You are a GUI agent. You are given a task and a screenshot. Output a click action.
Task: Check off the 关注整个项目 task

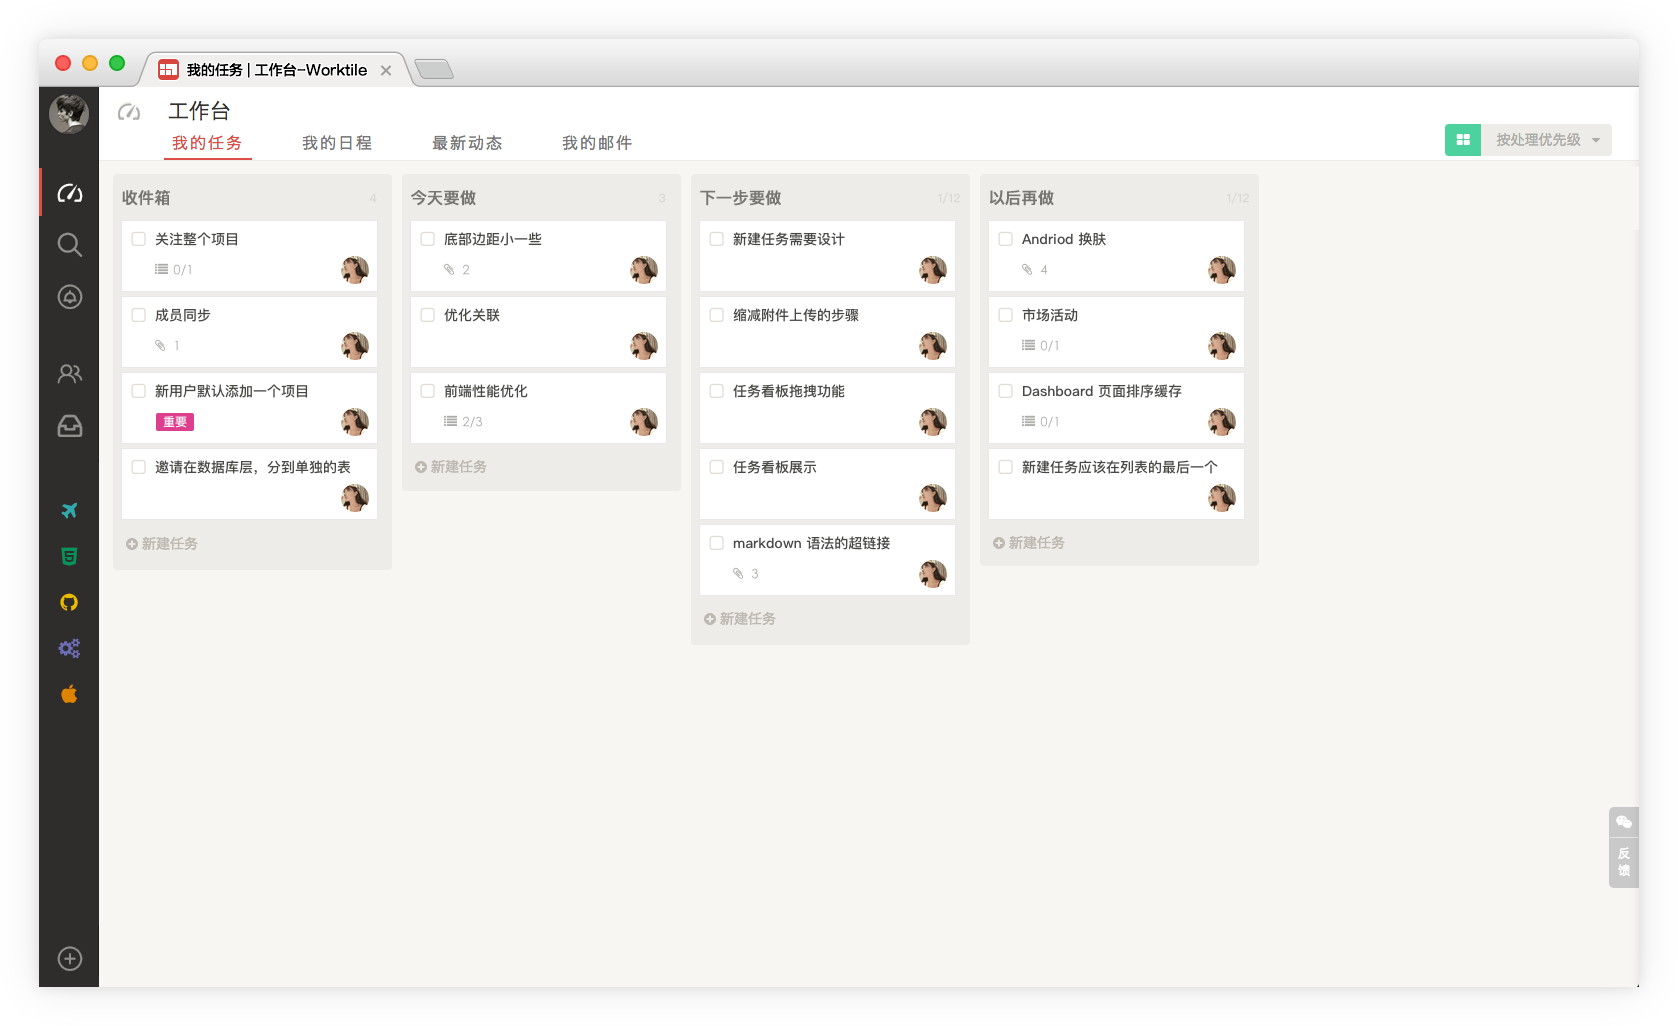pyautogui.click(x=139, y=239)
